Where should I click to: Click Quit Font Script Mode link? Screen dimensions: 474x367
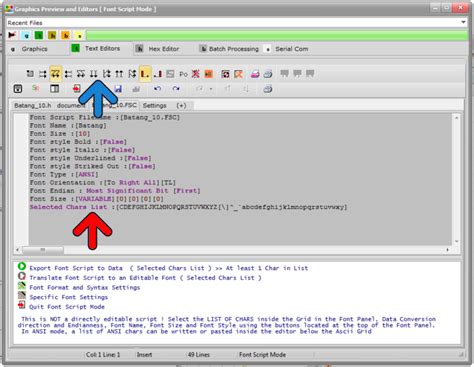[67, 307]
